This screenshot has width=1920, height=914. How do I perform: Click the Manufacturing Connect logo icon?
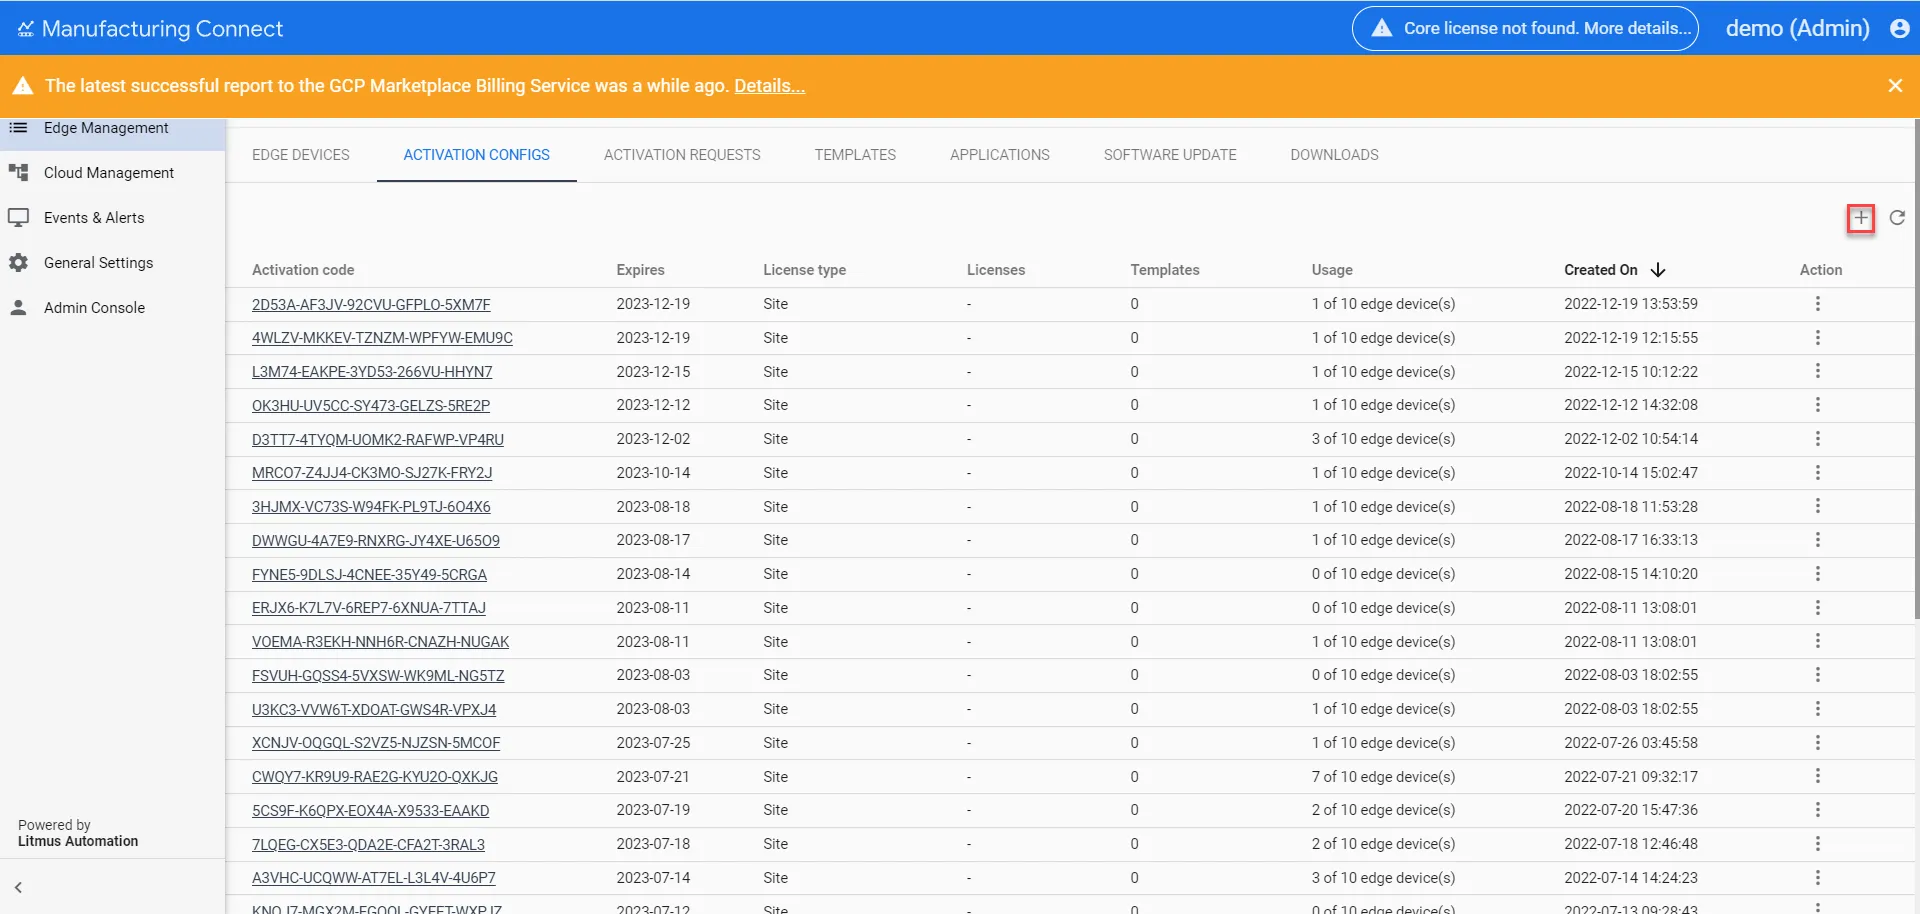(x=25, y=29)
